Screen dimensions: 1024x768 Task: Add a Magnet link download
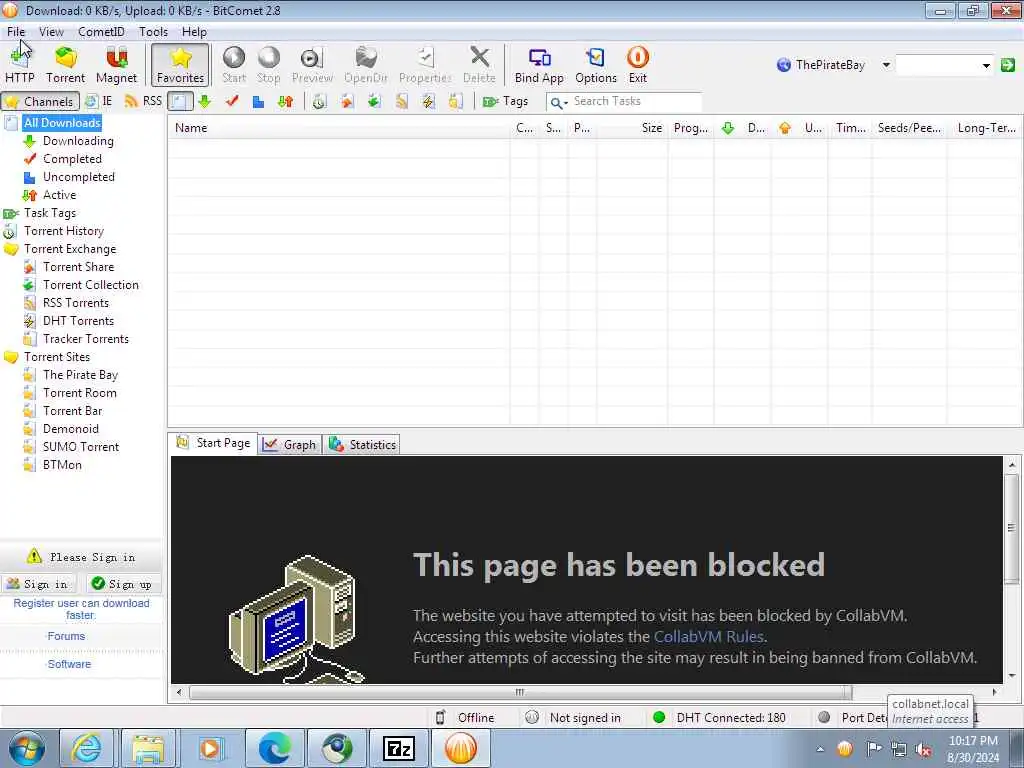click(x=116, y=65)
